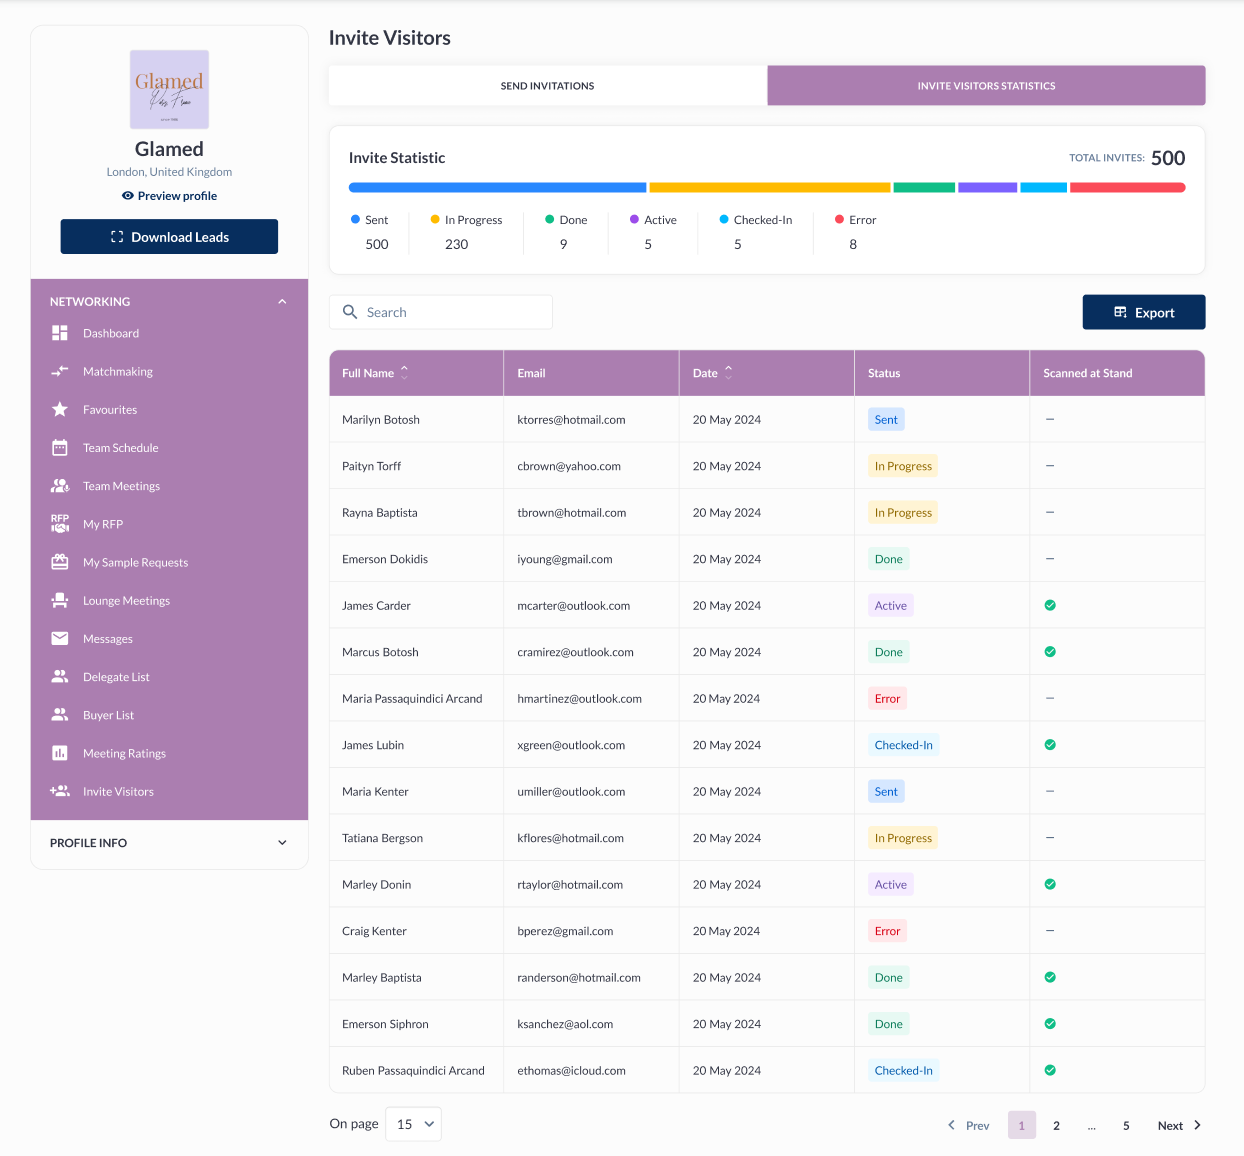The width and height of the screenshot is (1244, 1156).
Task: Click the Export button
Action: click(x=1143, y=312)
